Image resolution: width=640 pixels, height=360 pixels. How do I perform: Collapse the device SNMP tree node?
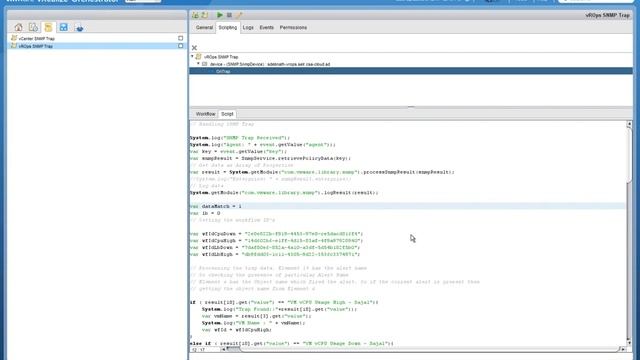198,64
